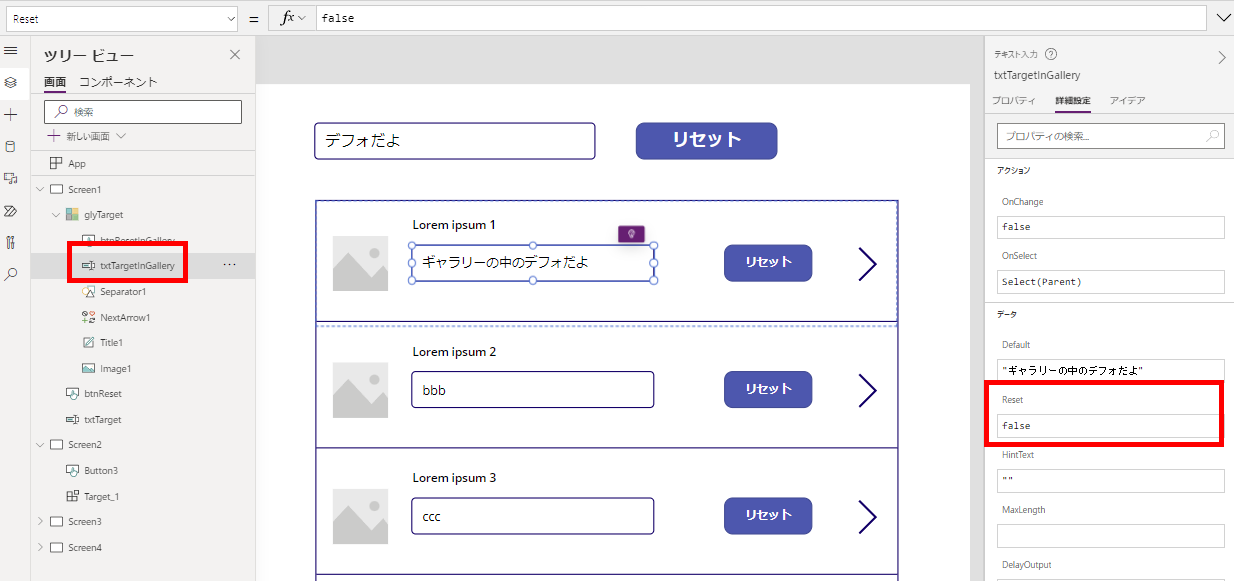Open the Power Automate pane icon
The image size is (1234, 581).
click(12, 210)
